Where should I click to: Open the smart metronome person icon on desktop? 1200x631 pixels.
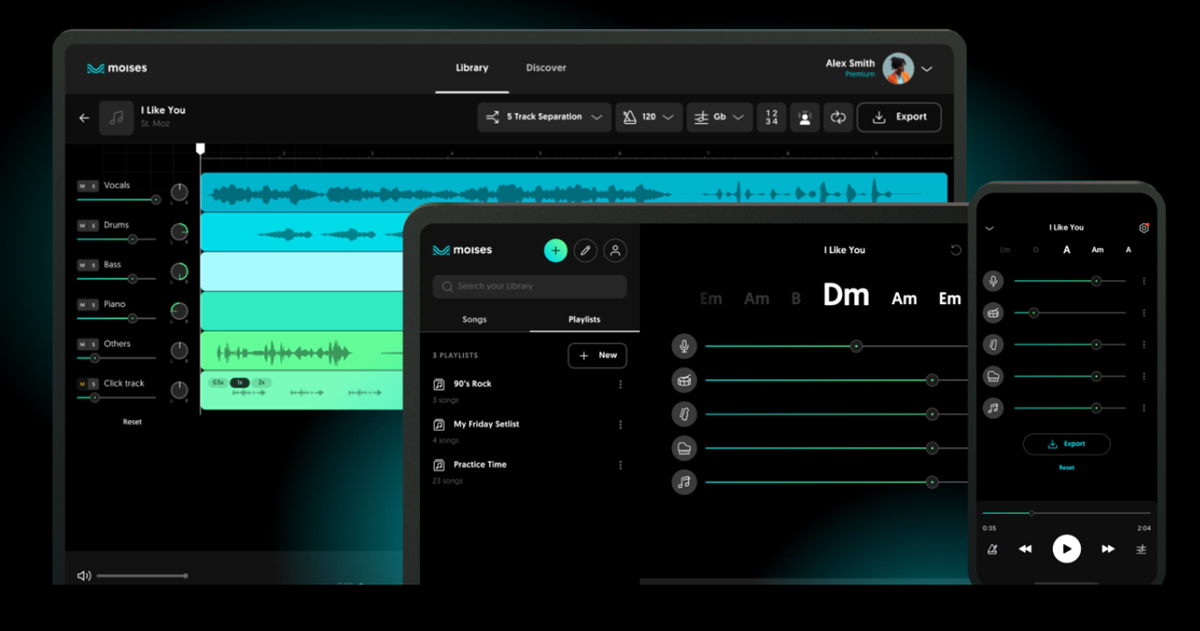pyautogui.click(x=804, y=117)
